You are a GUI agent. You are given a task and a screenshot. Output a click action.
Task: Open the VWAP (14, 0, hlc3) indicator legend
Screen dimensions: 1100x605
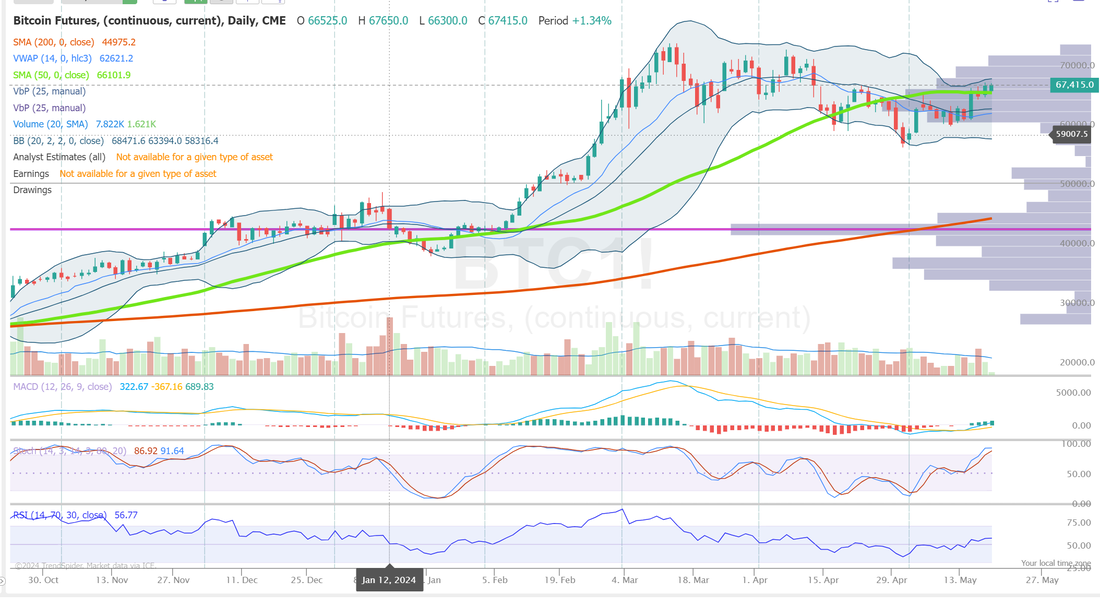pyautogui.click(x=53, y=58)
